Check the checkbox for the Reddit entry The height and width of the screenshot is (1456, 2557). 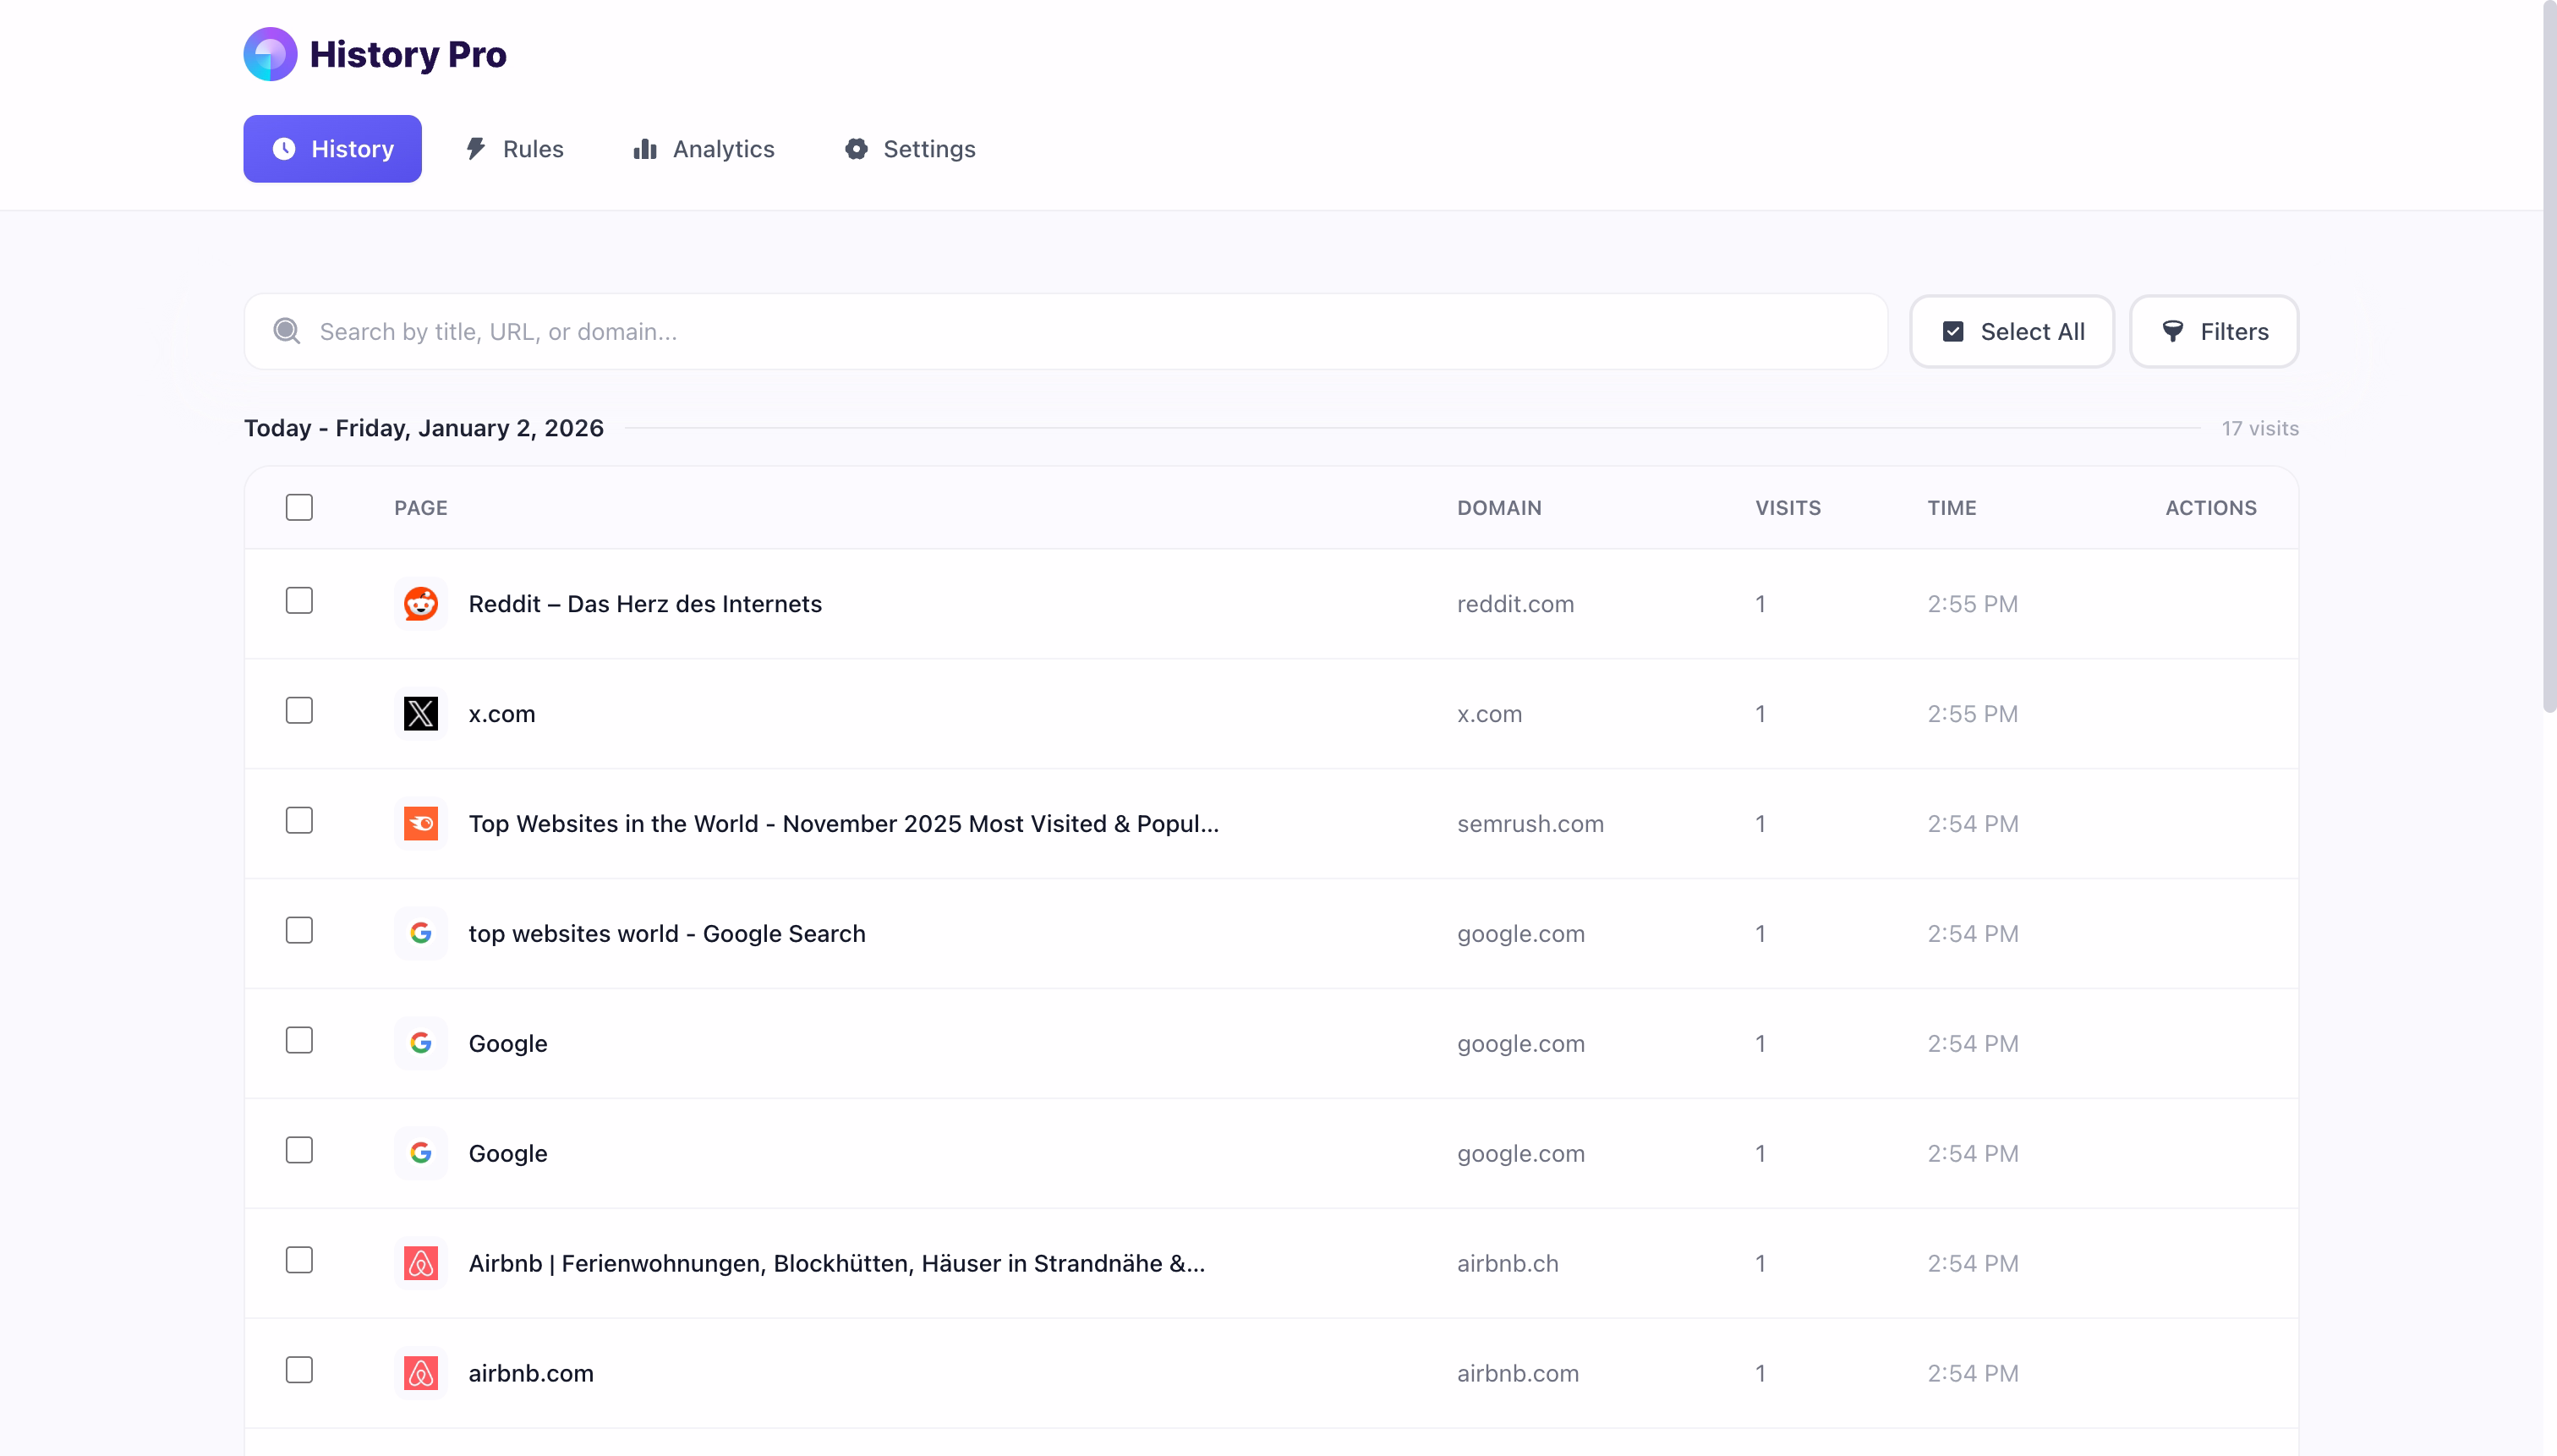click(298, 601)
